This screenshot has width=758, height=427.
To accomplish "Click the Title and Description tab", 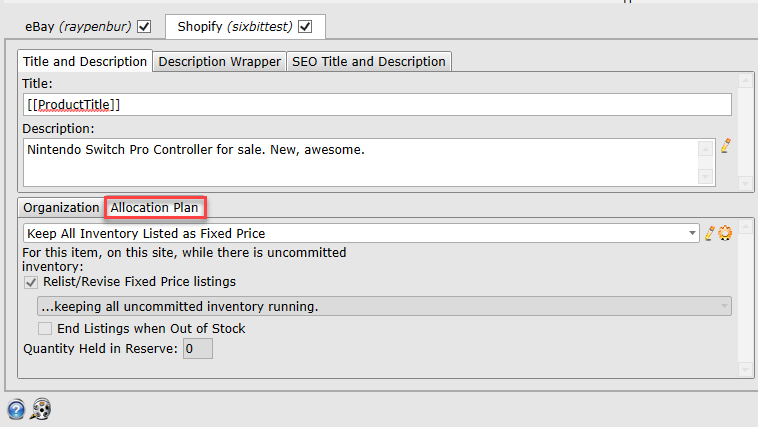I will click(x=85, y=61).
